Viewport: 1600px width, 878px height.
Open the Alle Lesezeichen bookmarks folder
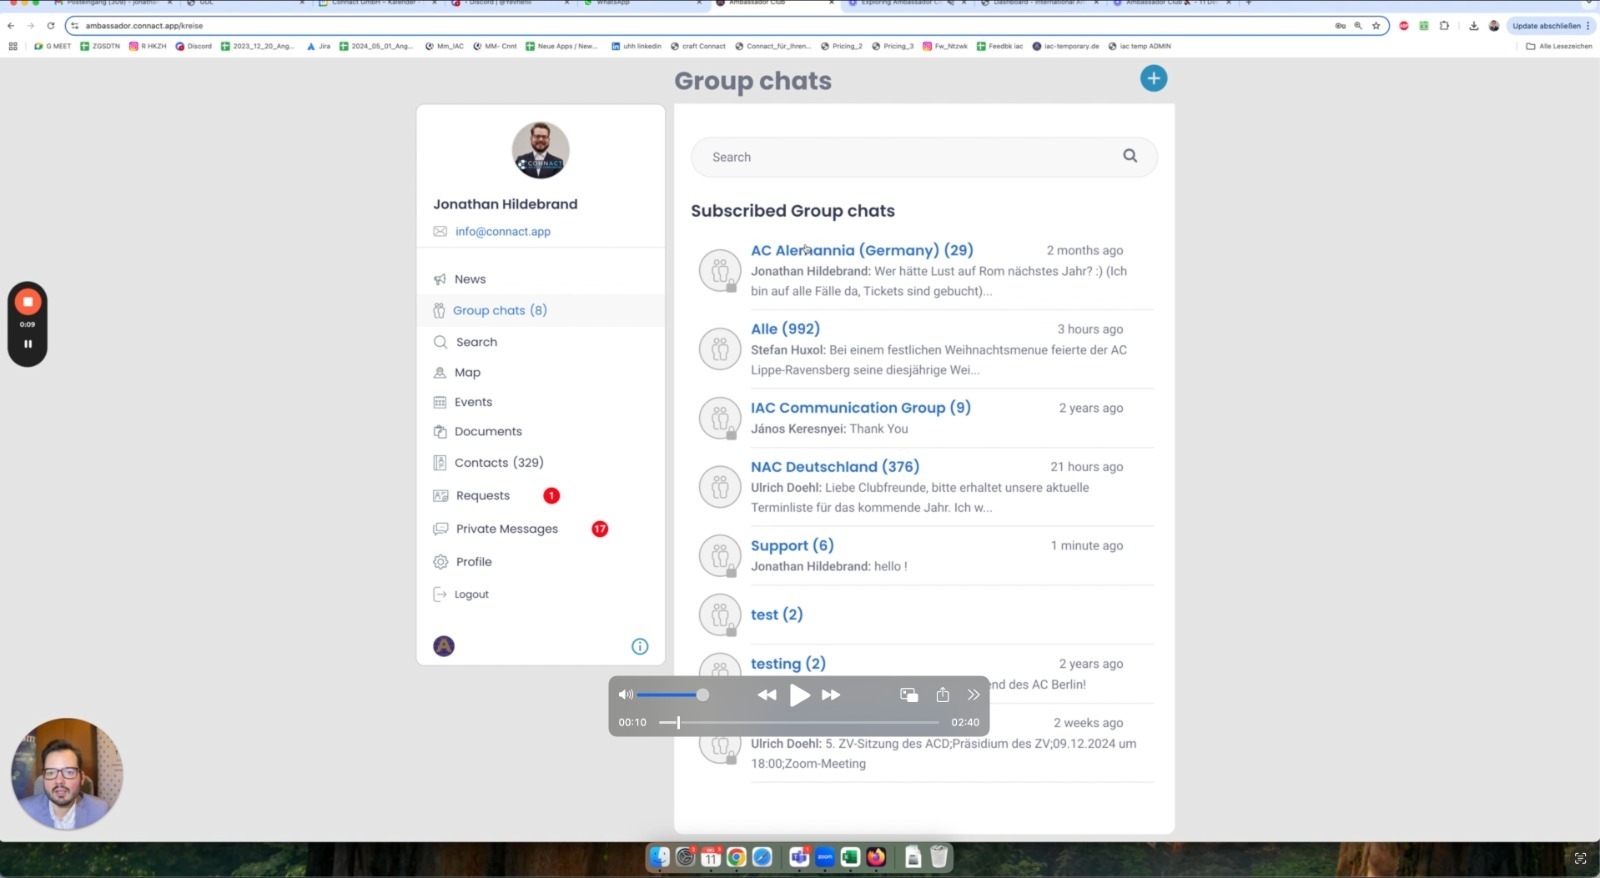click(1559, 46)
